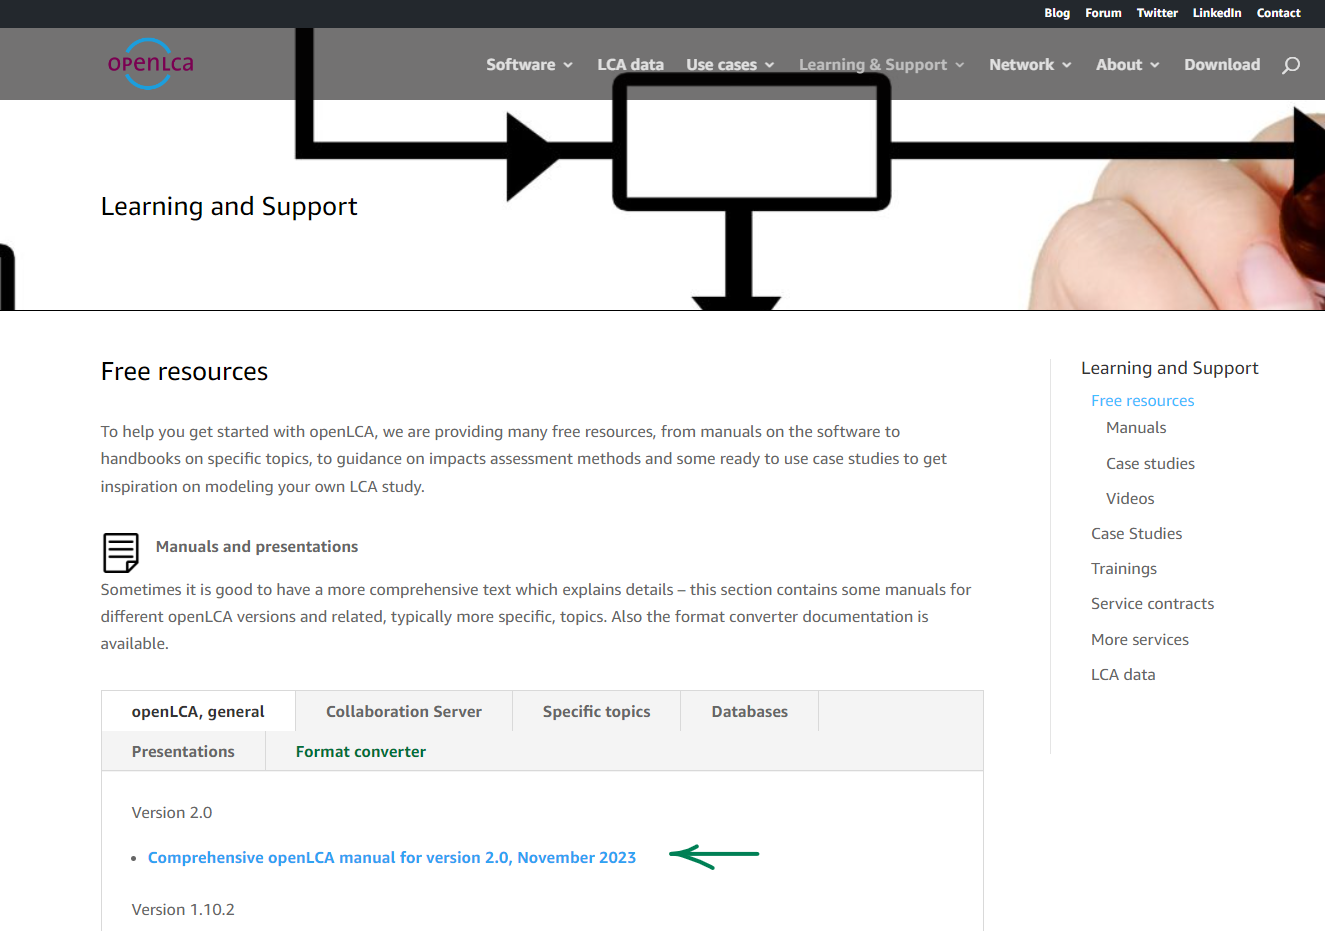Go to the Download page
Screen dimensions: 1325x931
click(1222, 64)
